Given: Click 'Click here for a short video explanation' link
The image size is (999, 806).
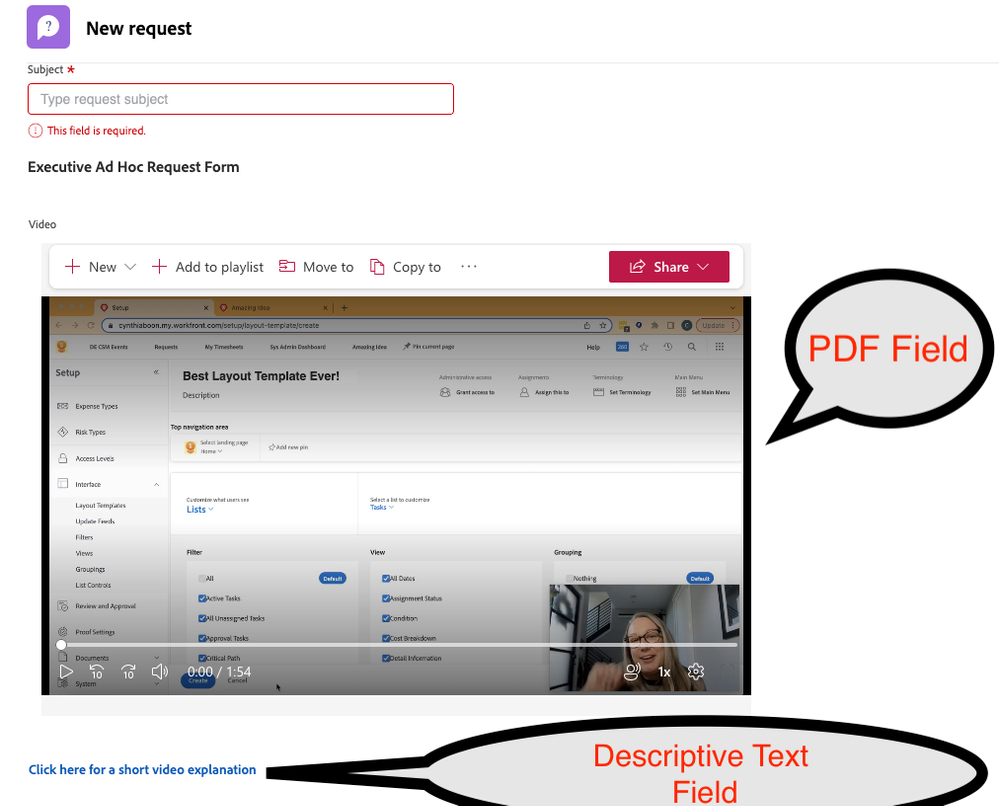Looking at the screenshot, I should [x=142, y=770].
